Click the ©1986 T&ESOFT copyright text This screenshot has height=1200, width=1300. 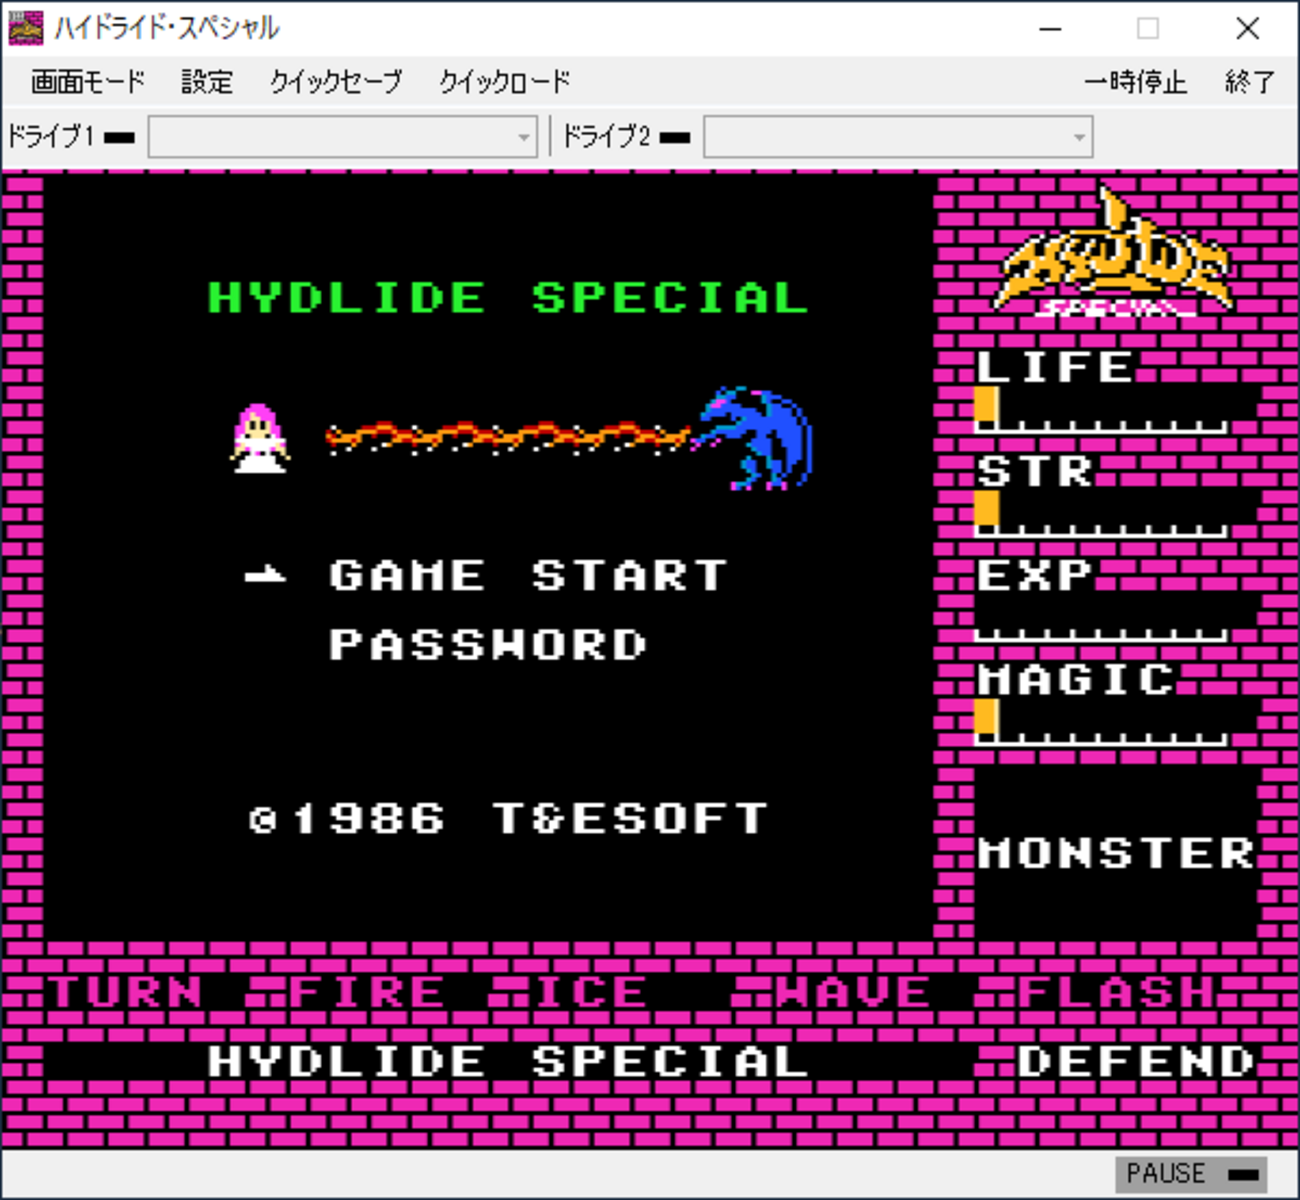tap(508, 819)
